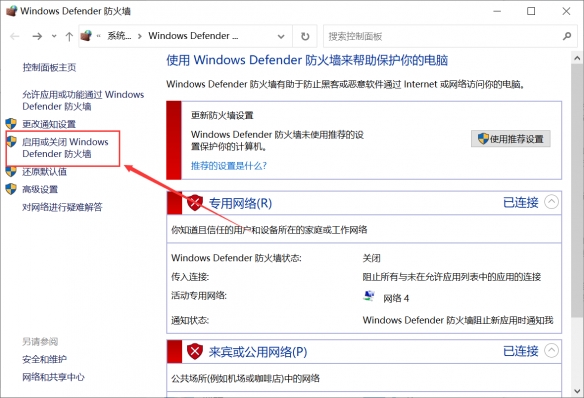Open 更改通知设置 link

click(x=49, y=124)
